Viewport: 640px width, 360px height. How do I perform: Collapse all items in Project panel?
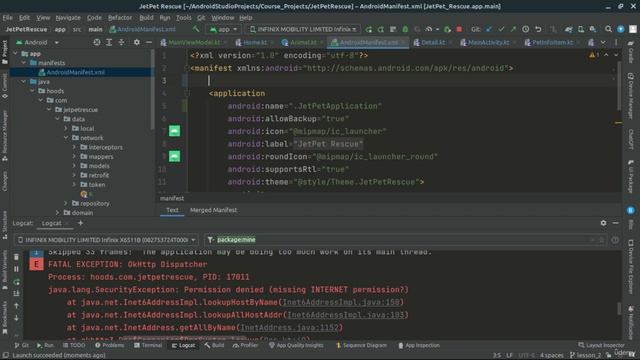pos(122,42)
